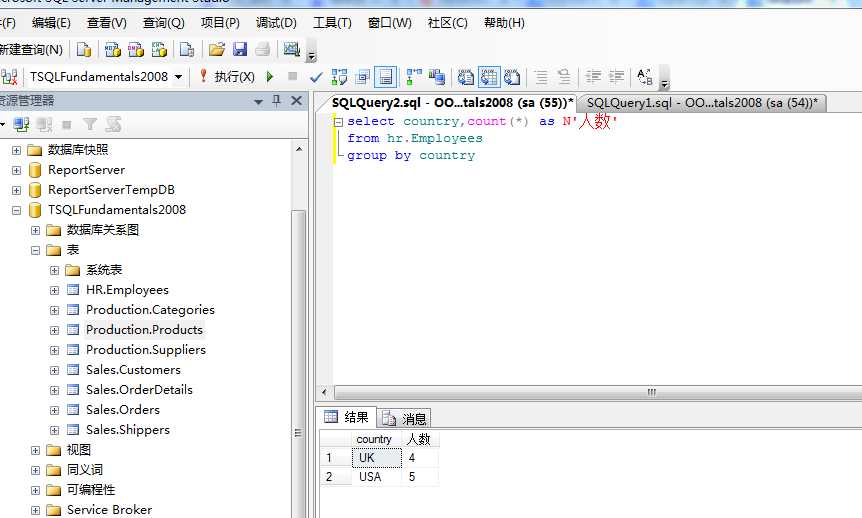Open the Project (项目) menu
This screenshot has height=518, width=862.
point(220,23)
